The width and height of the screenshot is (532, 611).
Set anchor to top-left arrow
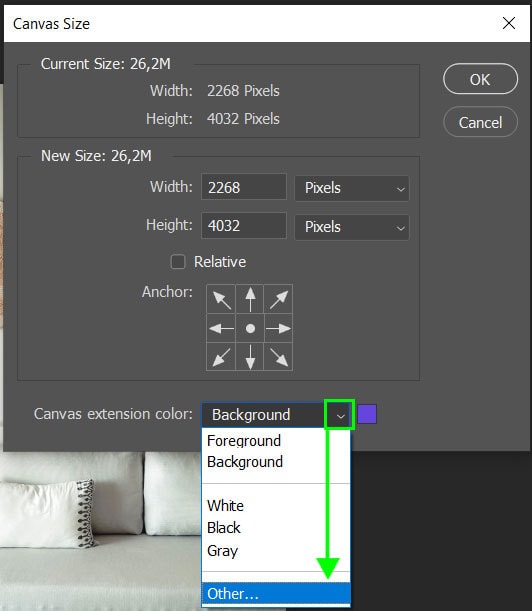coord(221,299)
